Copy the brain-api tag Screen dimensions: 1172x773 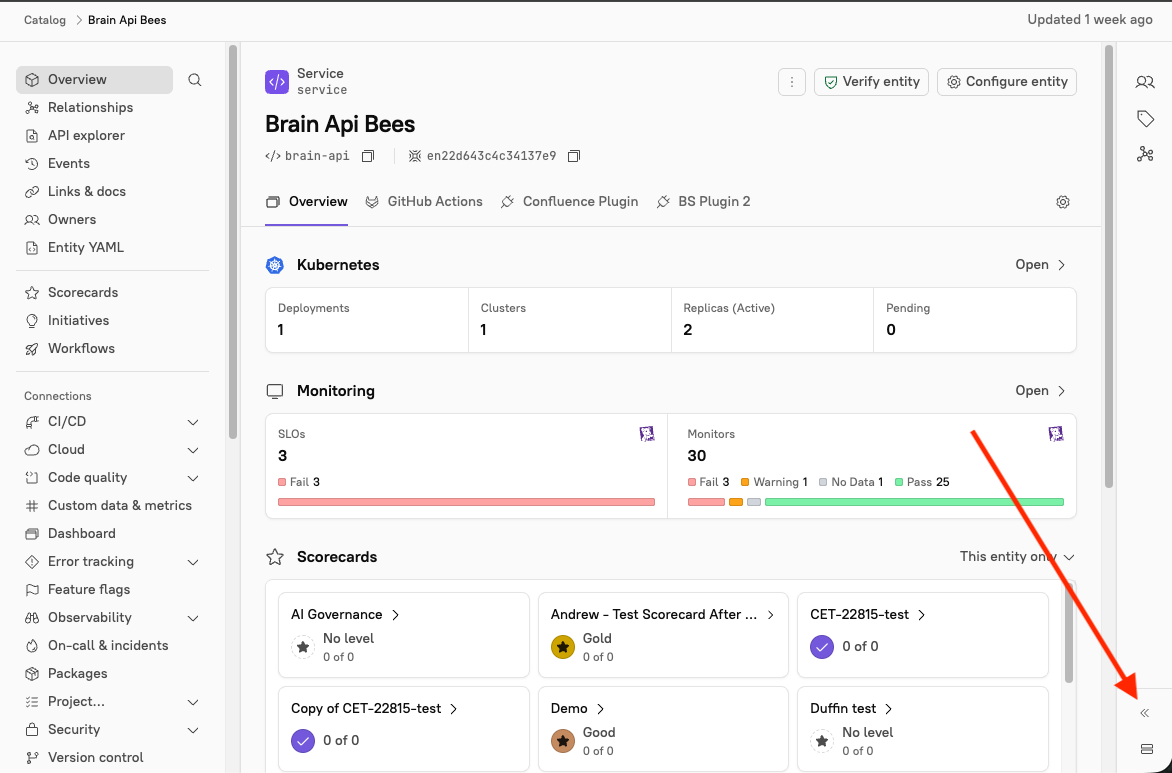point(368,156)
